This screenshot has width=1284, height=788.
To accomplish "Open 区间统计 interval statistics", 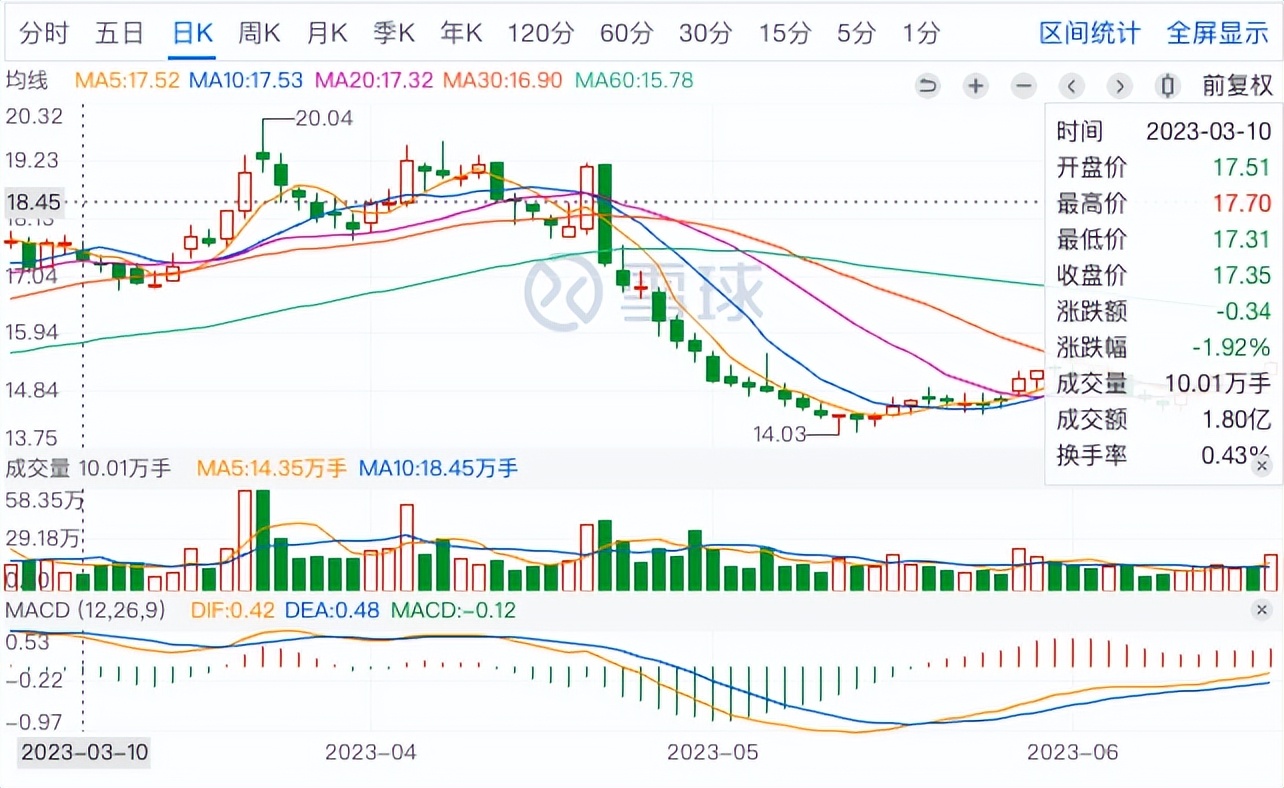I will 1089,33.
